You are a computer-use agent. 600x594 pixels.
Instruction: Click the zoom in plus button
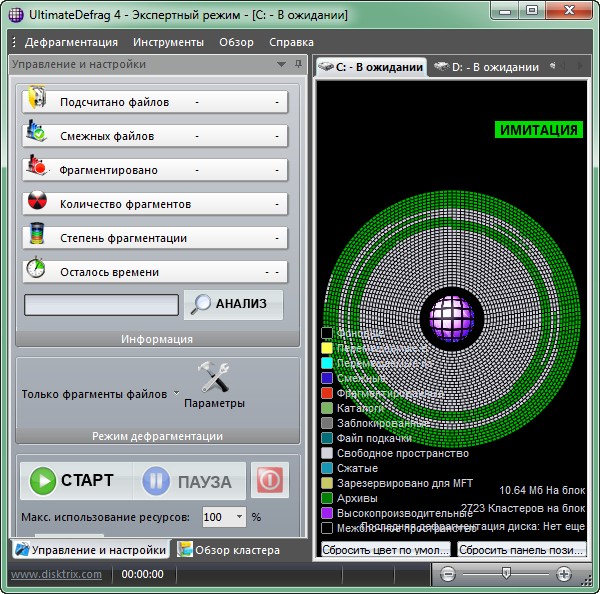point(564,574)
